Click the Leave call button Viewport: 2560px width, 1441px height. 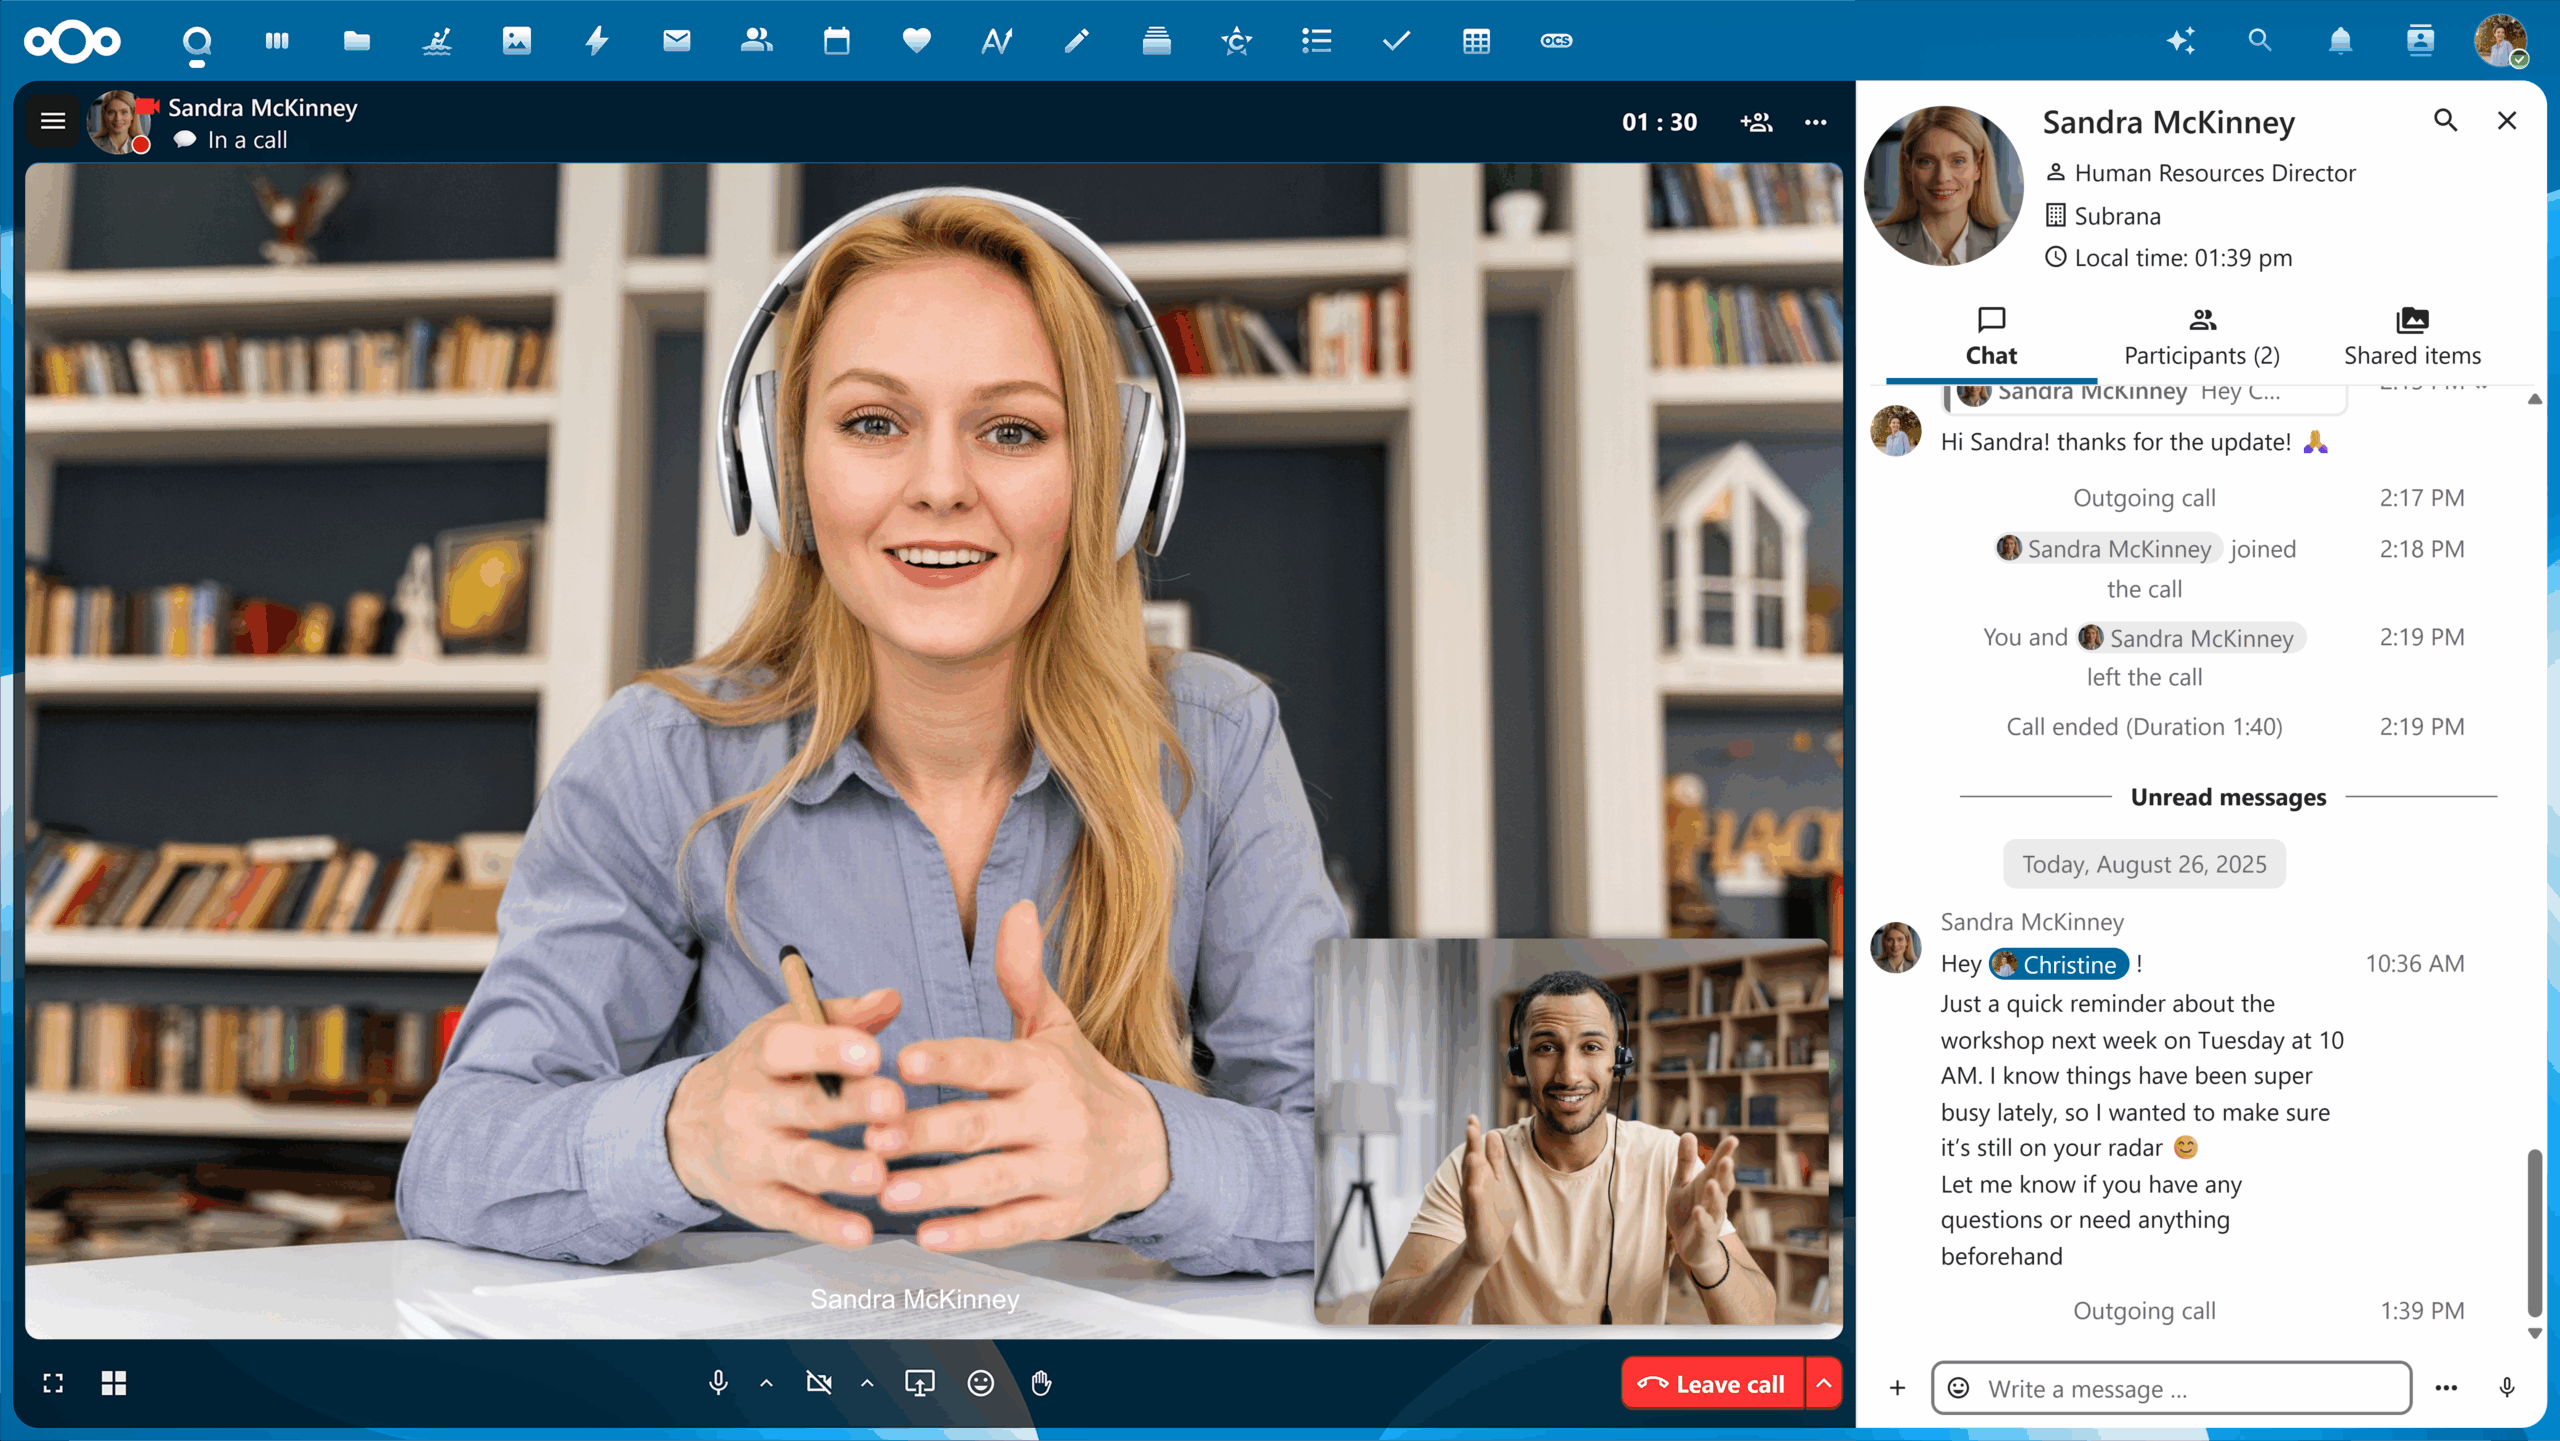pos(1712,1383)
